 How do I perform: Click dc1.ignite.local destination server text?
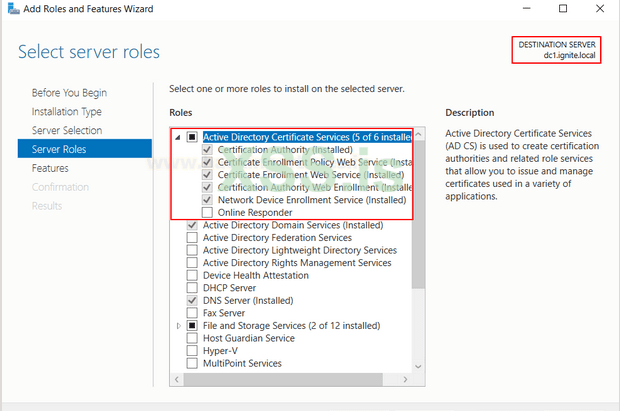pos(569,55)
